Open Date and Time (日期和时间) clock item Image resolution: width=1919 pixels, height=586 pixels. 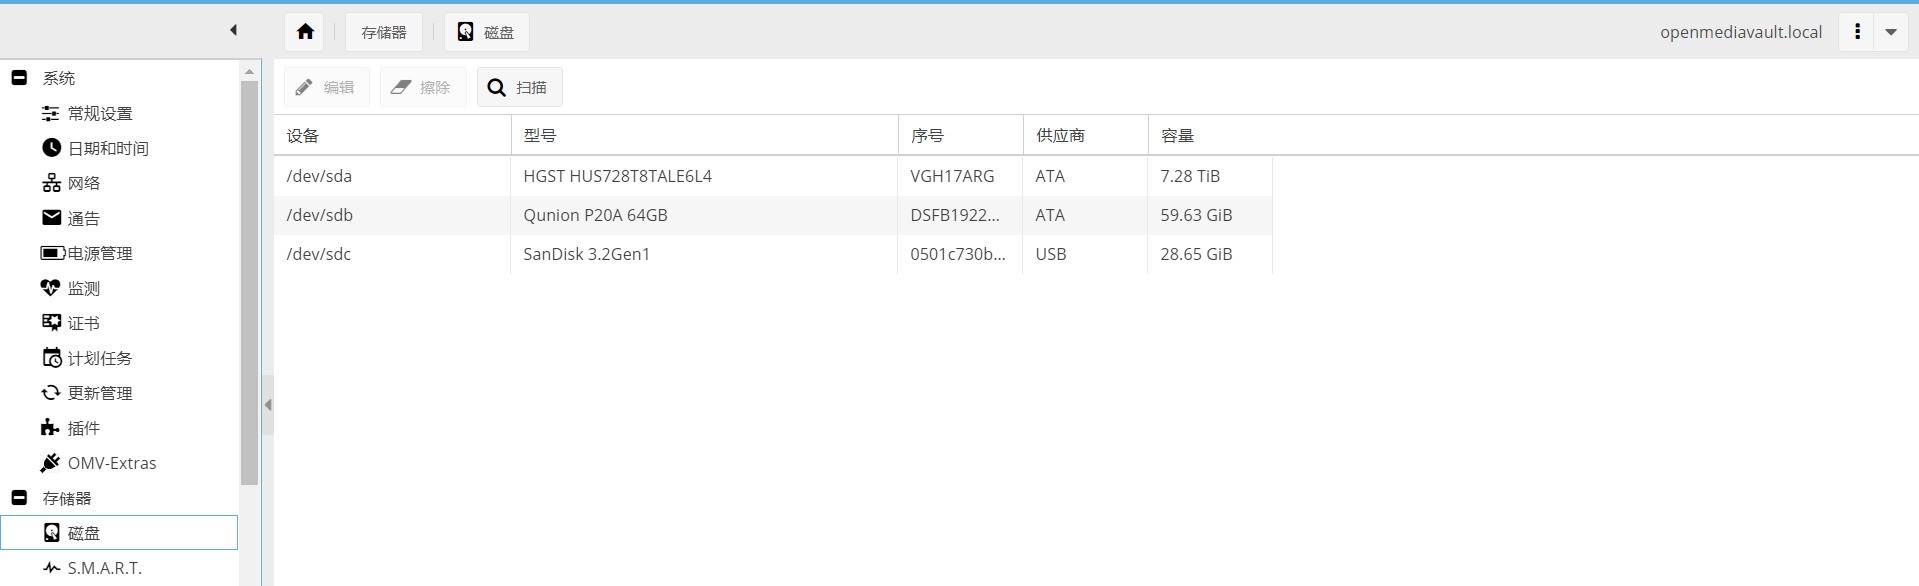(107, 148)
